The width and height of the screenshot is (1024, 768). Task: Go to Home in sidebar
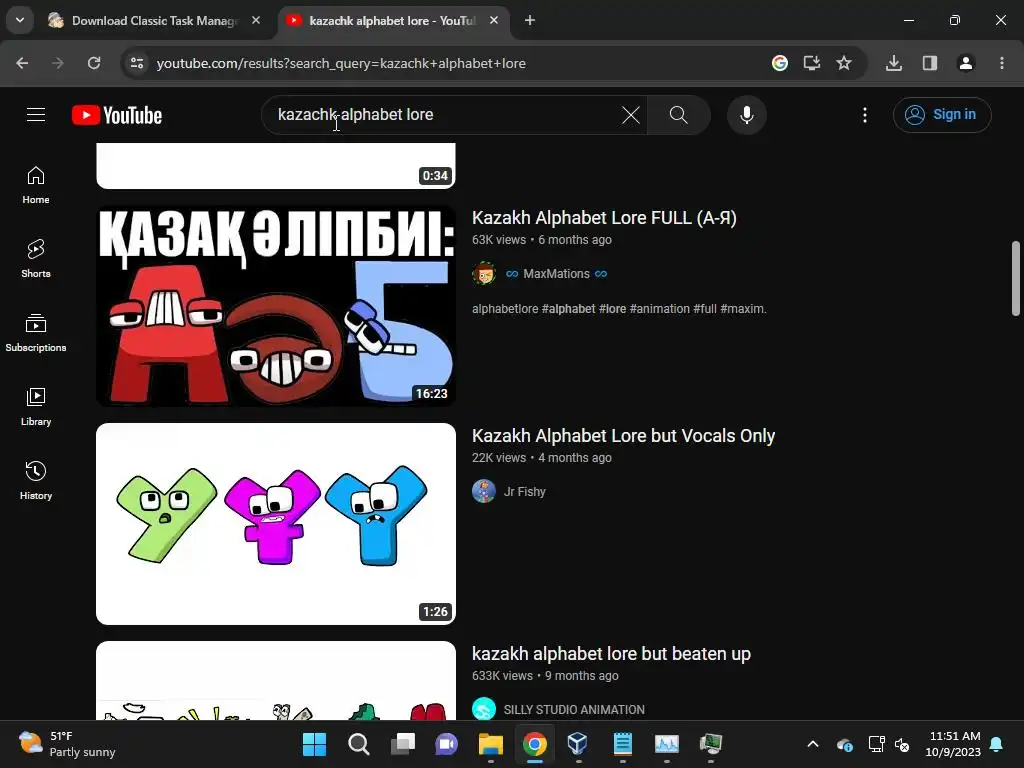click(x=36, y=185)
